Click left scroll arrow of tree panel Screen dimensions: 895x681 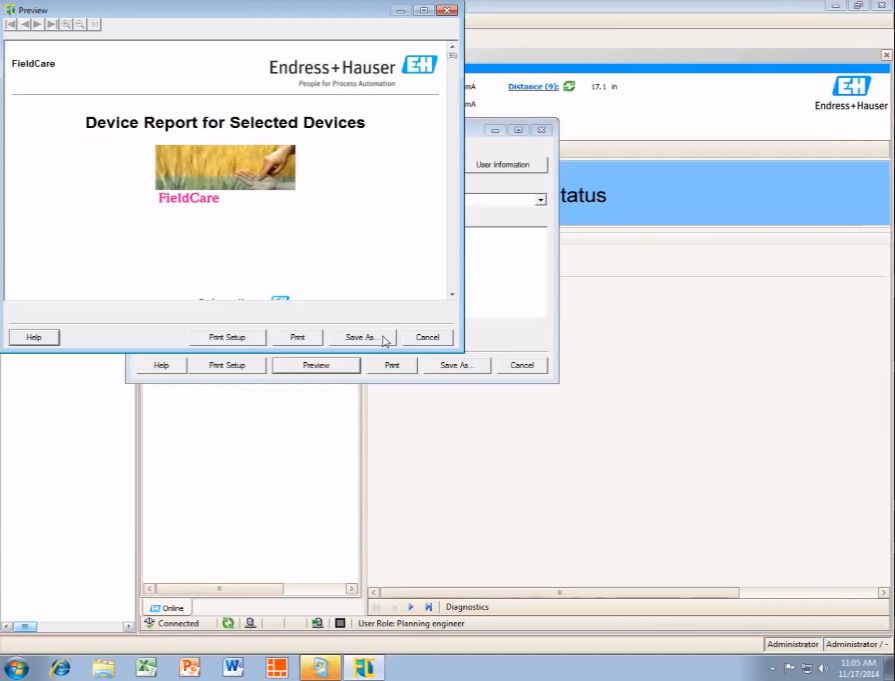149,588
